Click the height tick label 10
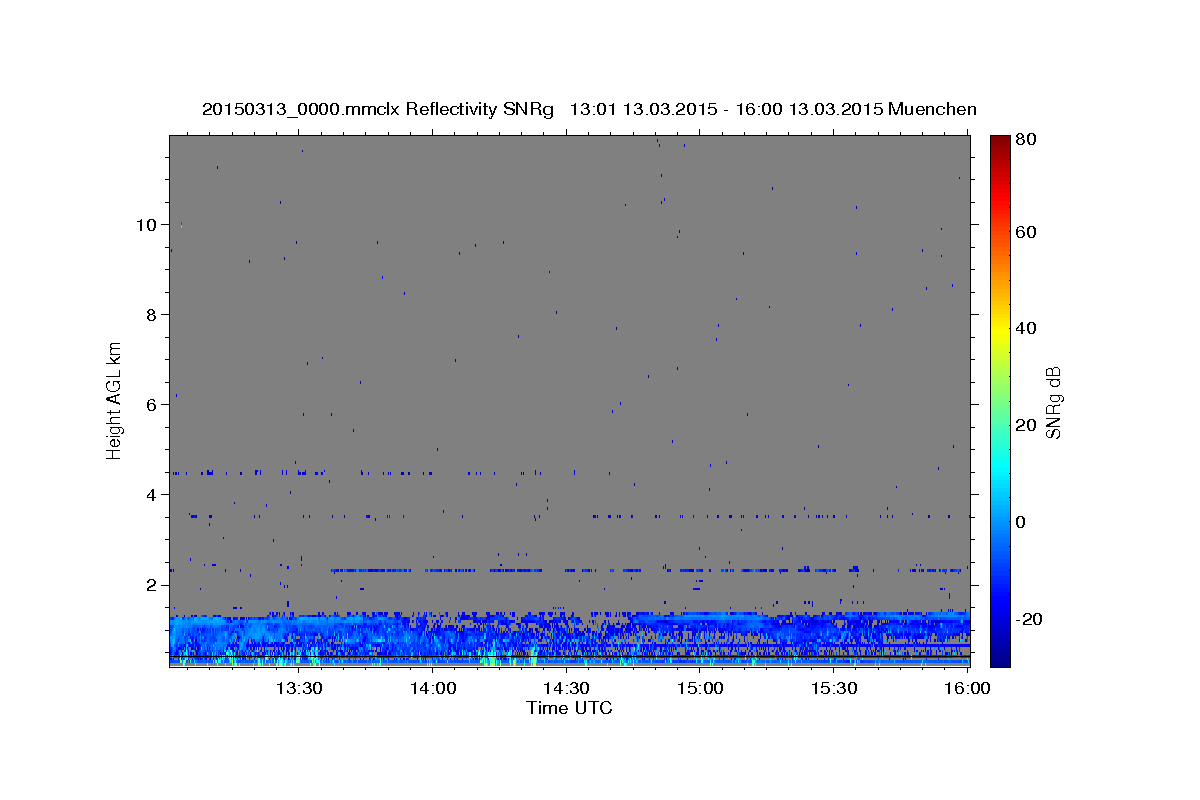The image size is (1200, 800). (x=146, y=225)
